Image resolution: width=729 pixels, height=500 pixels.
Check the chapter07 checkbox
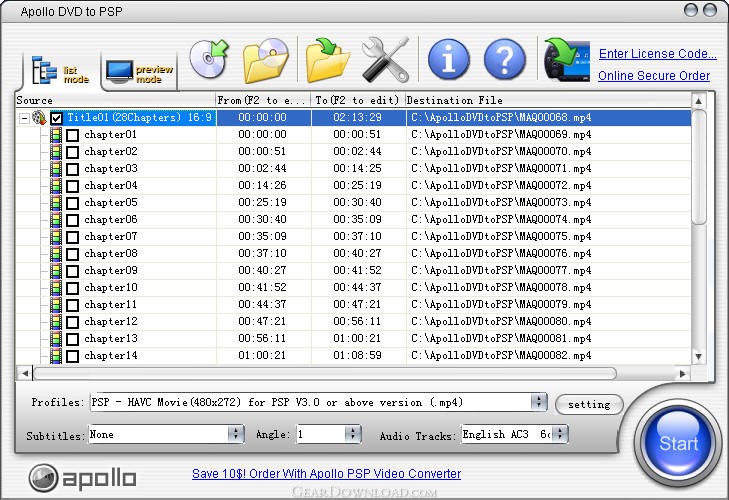coord(72,237)
